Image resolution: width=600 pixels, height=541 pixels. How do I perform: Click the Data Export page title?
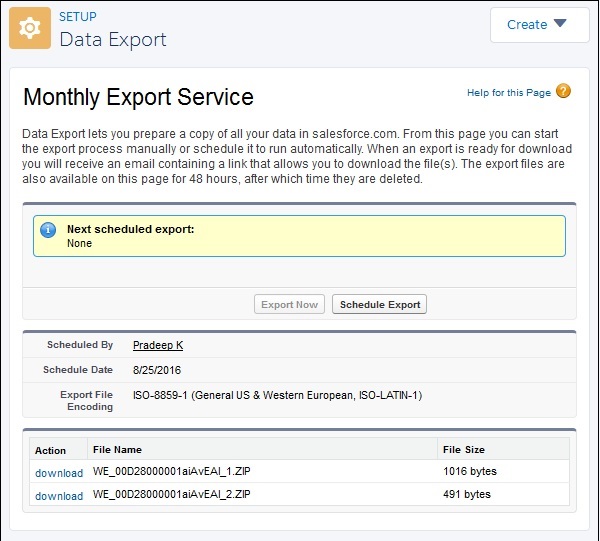click(x=113, y=40)
